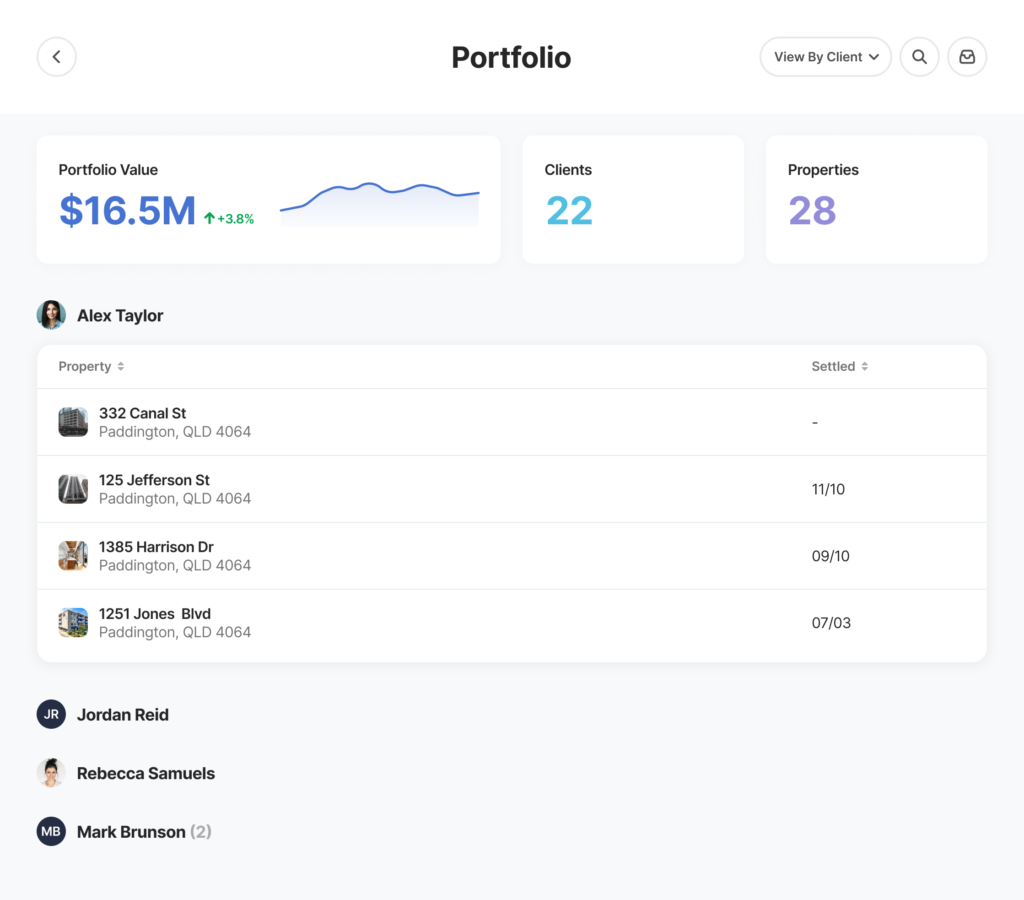Open the 125 Jefferson St property

(x=154, y=480)
